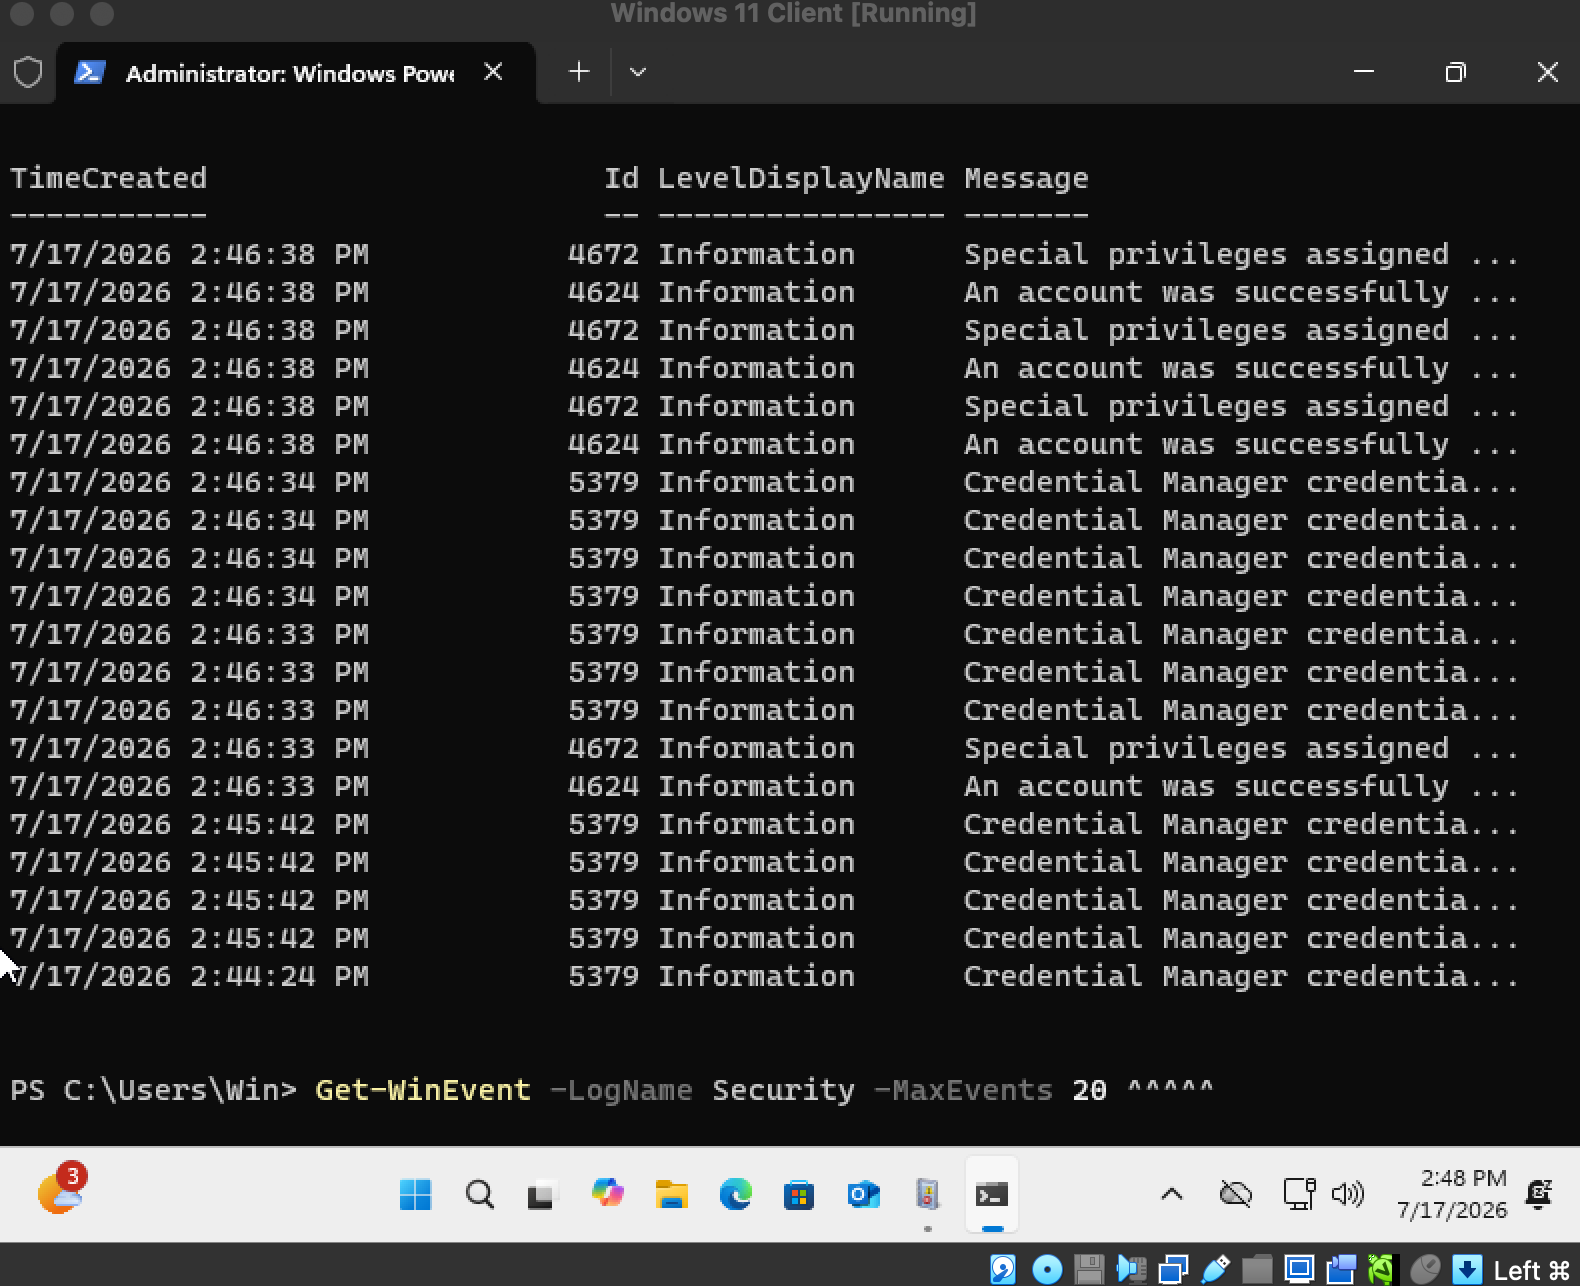This screenshot has width=1580, height=1286.
Task: Open Task View from the taskbar
Action: tap(541, 1195)
